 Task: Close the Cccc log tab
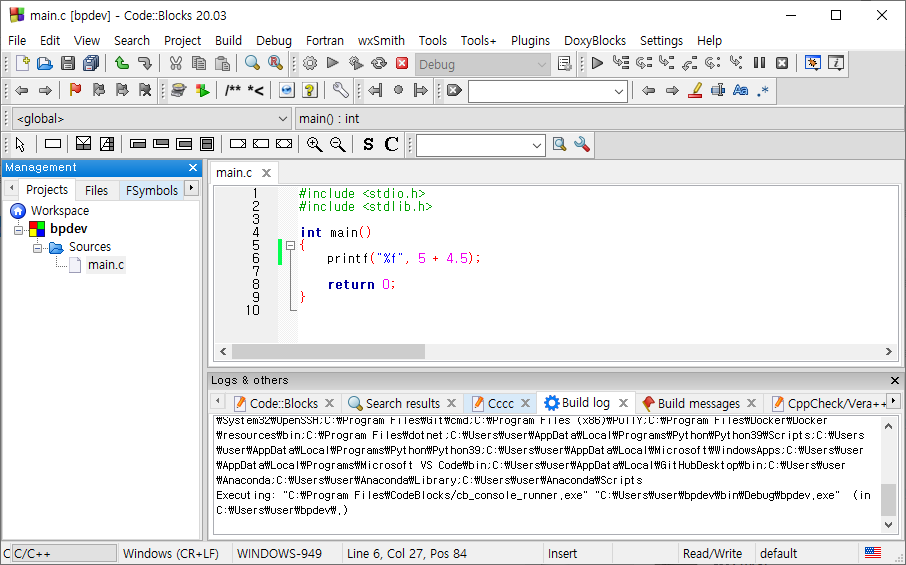pos(525,403)
